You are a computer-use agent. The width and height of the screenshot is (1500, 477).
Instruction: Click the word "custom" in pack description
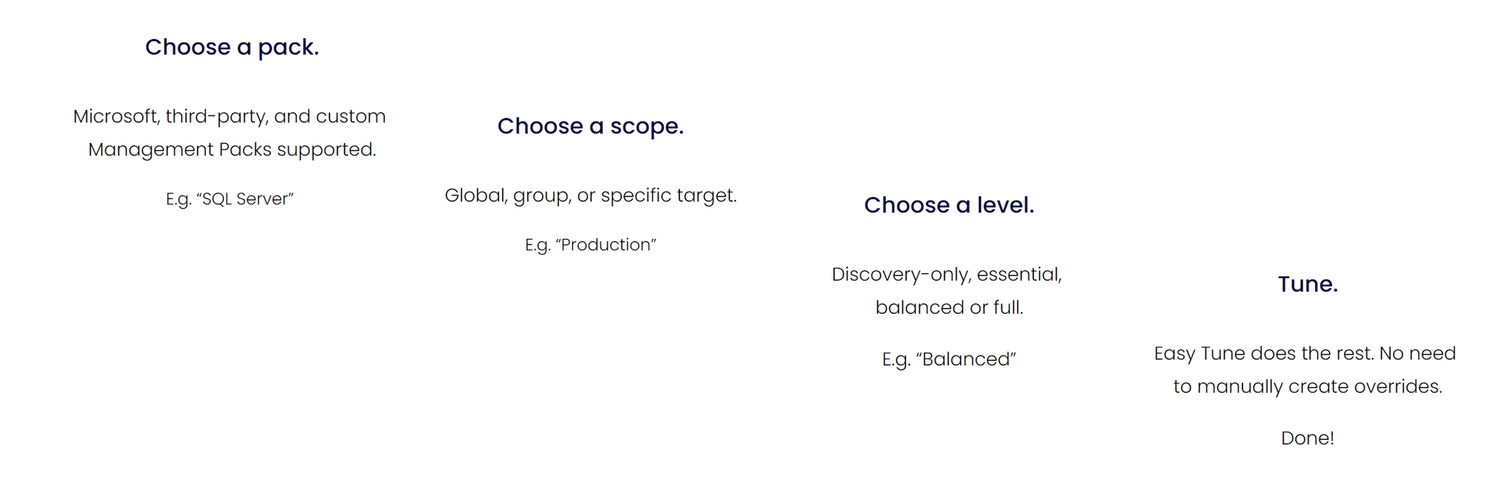[350, 116]
